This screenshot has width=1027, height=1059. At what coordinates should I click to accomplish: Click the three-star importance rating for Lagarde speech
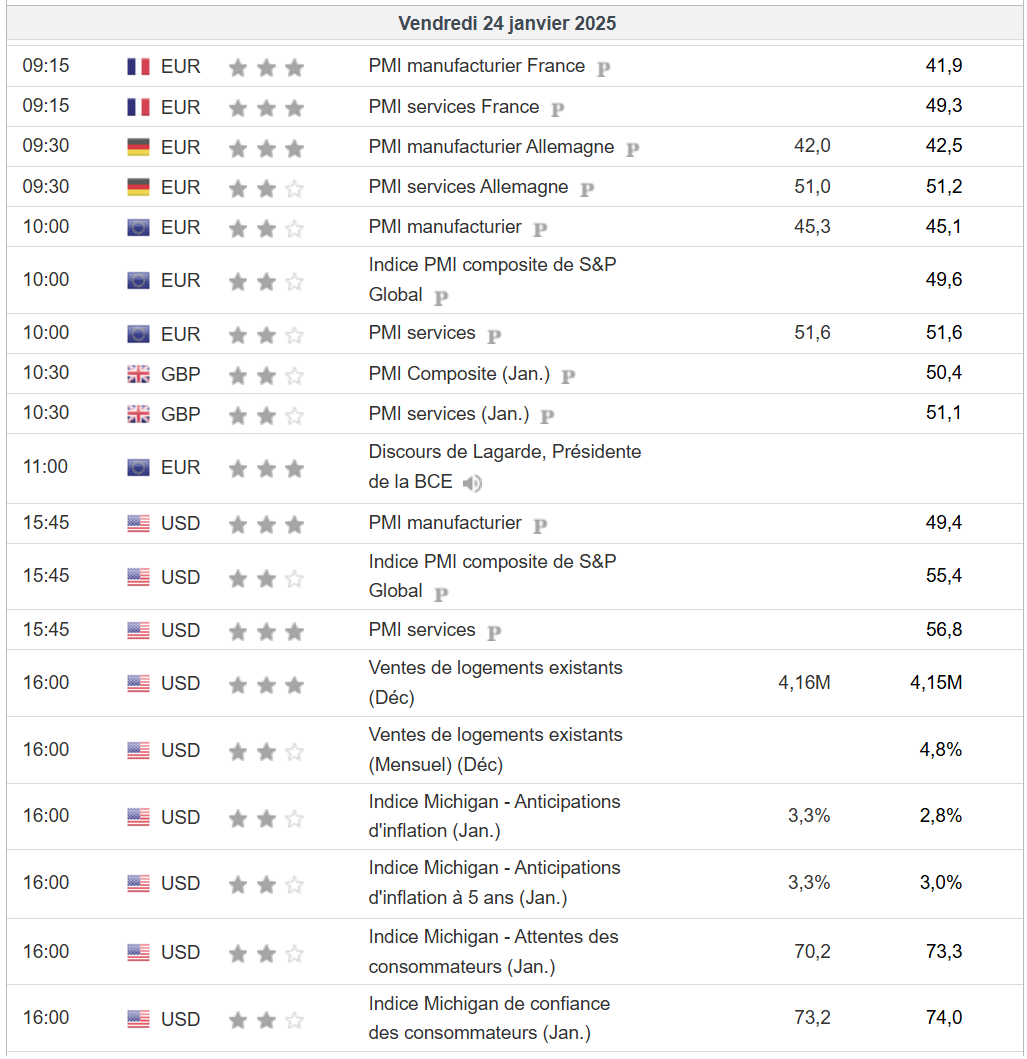click(x=266, y=468)
